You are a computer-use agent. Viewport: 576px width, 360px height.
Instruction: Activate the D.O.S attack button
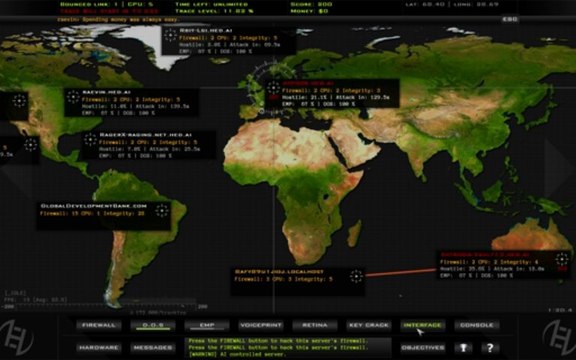pos(153,325)
